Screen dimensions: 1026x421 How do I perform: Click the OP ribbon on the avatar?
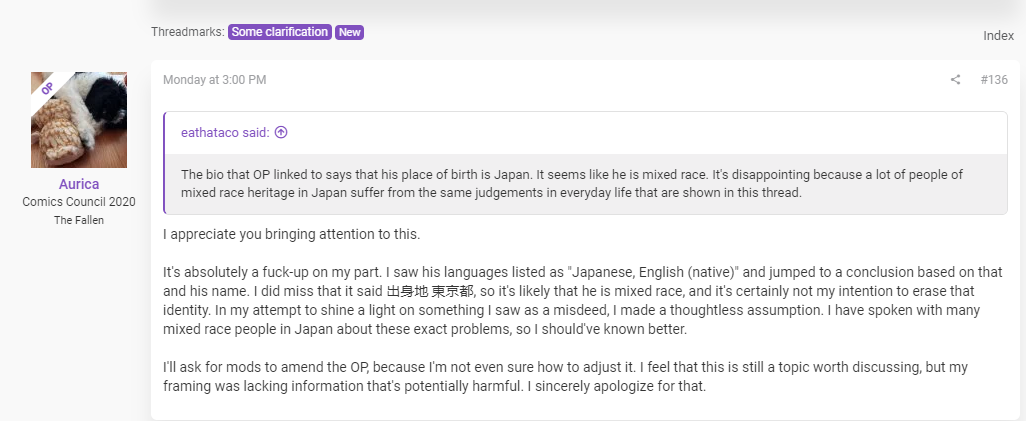tap(47, 88)
